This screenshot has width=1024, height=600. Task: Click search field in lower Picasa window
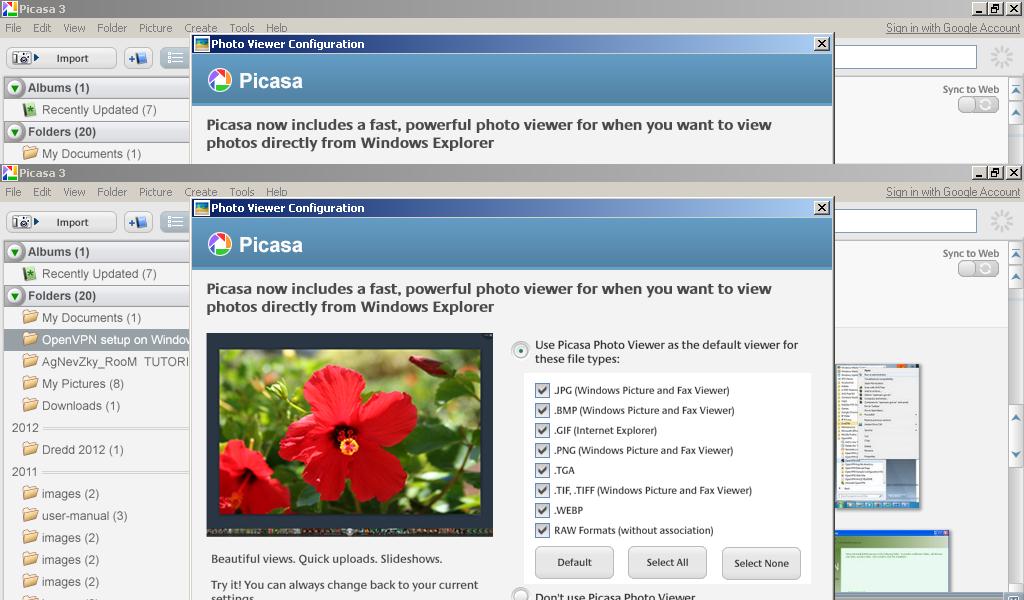905,221
